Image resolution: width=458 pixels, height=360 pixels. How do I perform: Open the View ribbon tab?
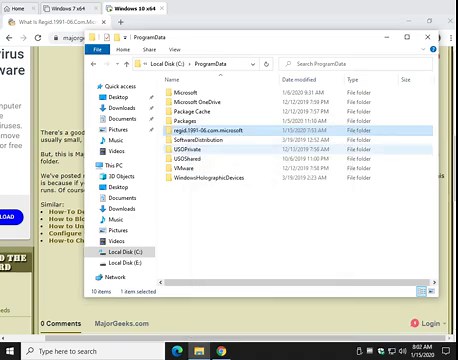tap(174, 49)
